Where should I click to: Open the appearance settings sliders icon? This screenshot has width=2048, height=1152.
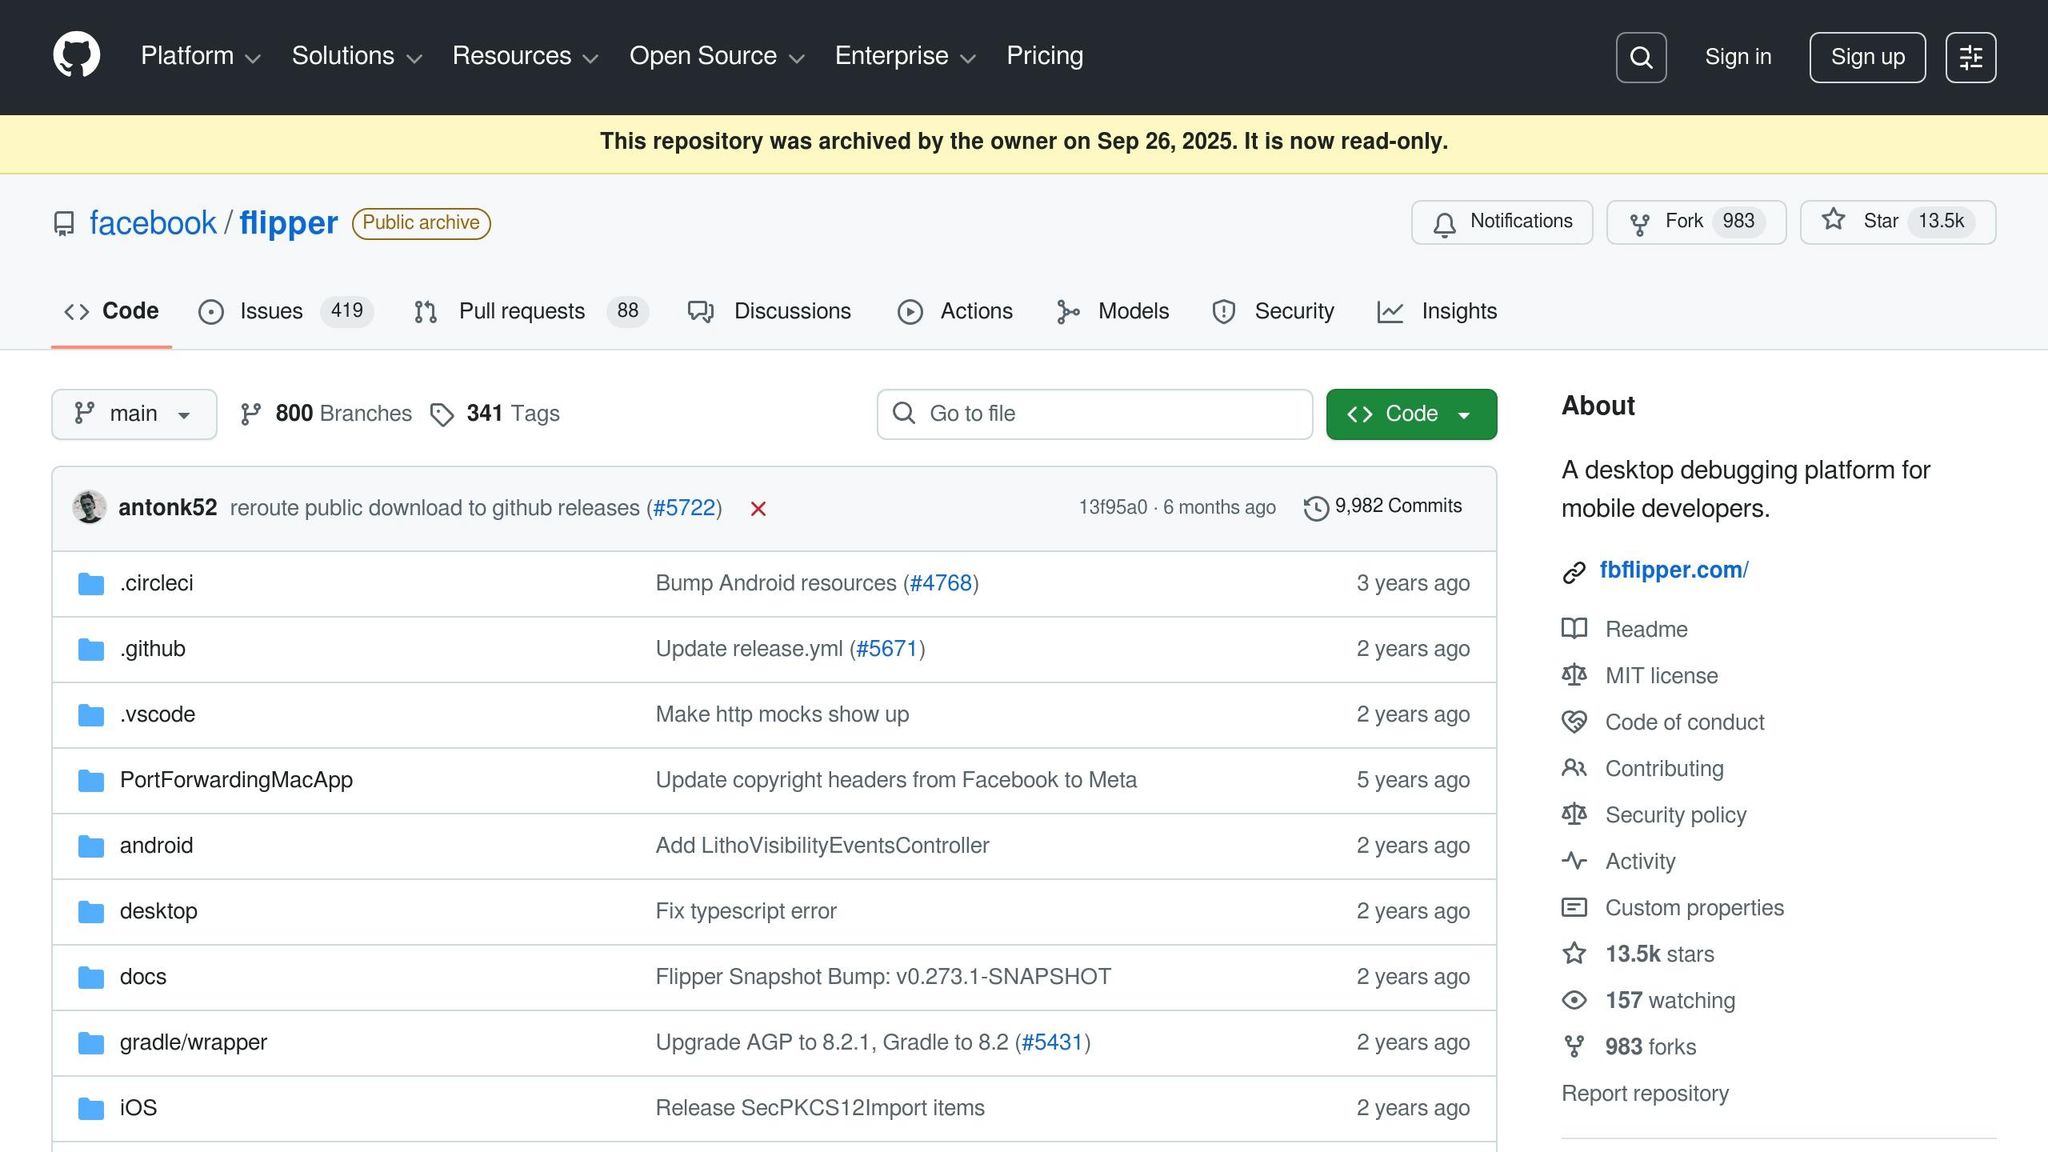tap(1970, 57)
